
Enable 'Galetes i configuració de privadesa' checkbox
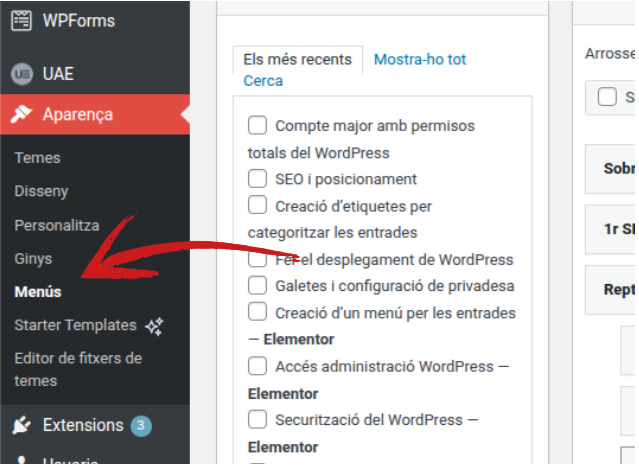257,286
